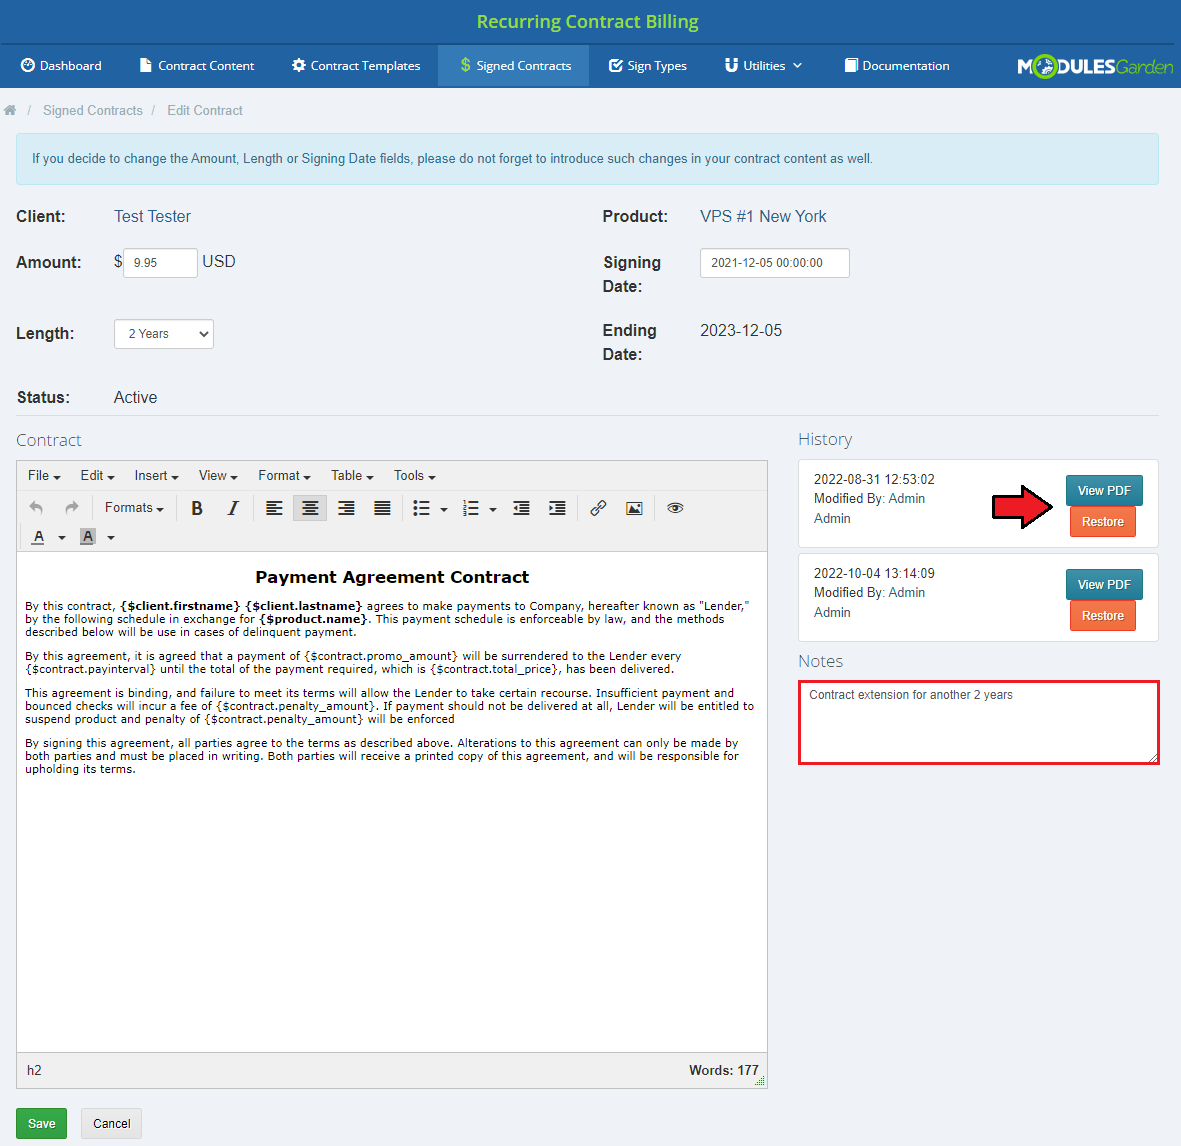Justify the contract text
This screenshot has height=1146, width=1181.
click(383, 508)
